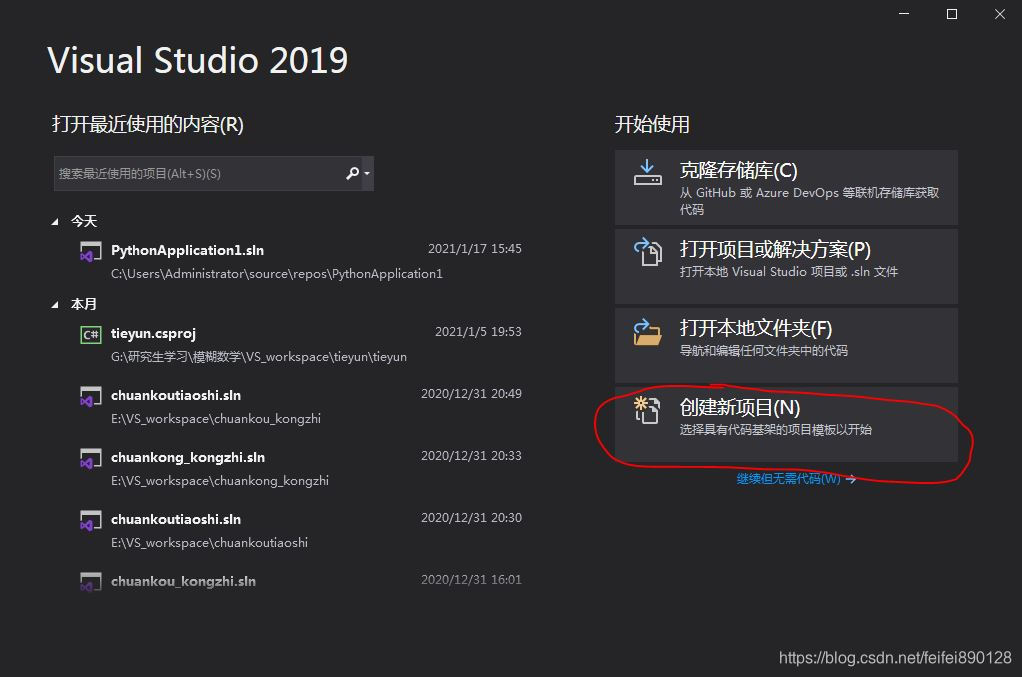Focus the recent projects search box
This screenshot has height=677, width=1022.
tap(199, 173)
